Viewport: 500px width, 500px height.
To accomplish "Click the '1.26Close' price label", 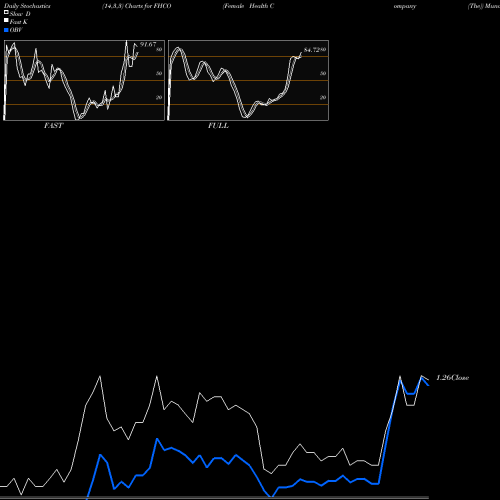I will click(x=453, y=378).
